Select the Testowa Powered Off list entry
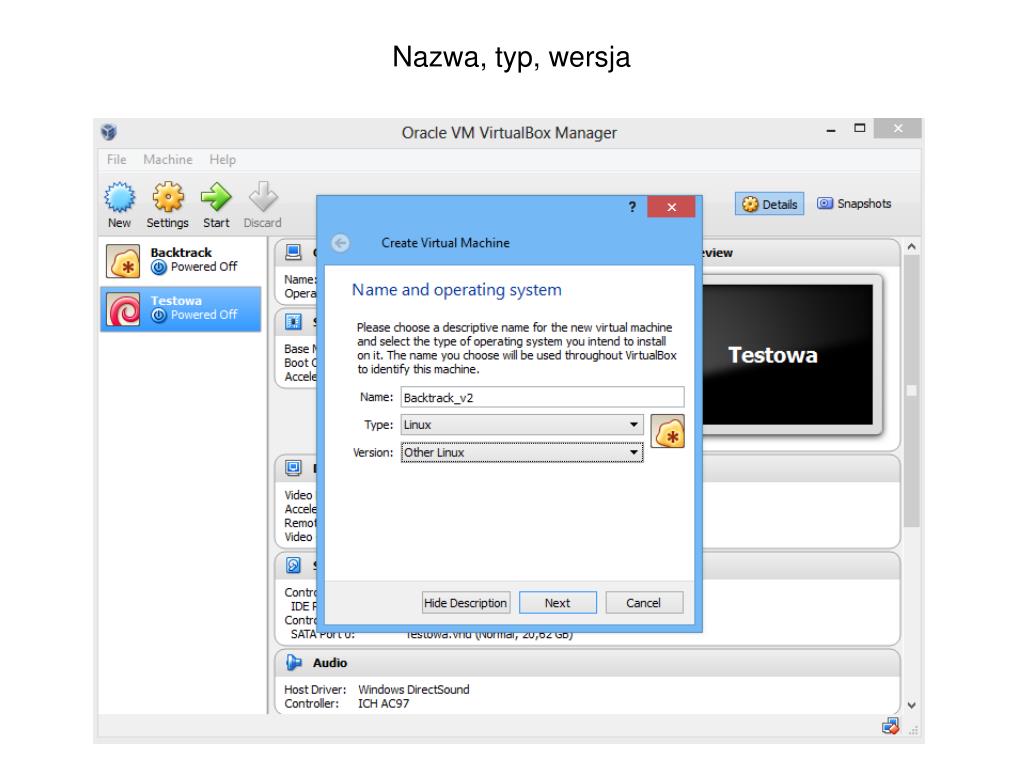Screen dimensions: 1024x768 181,310
